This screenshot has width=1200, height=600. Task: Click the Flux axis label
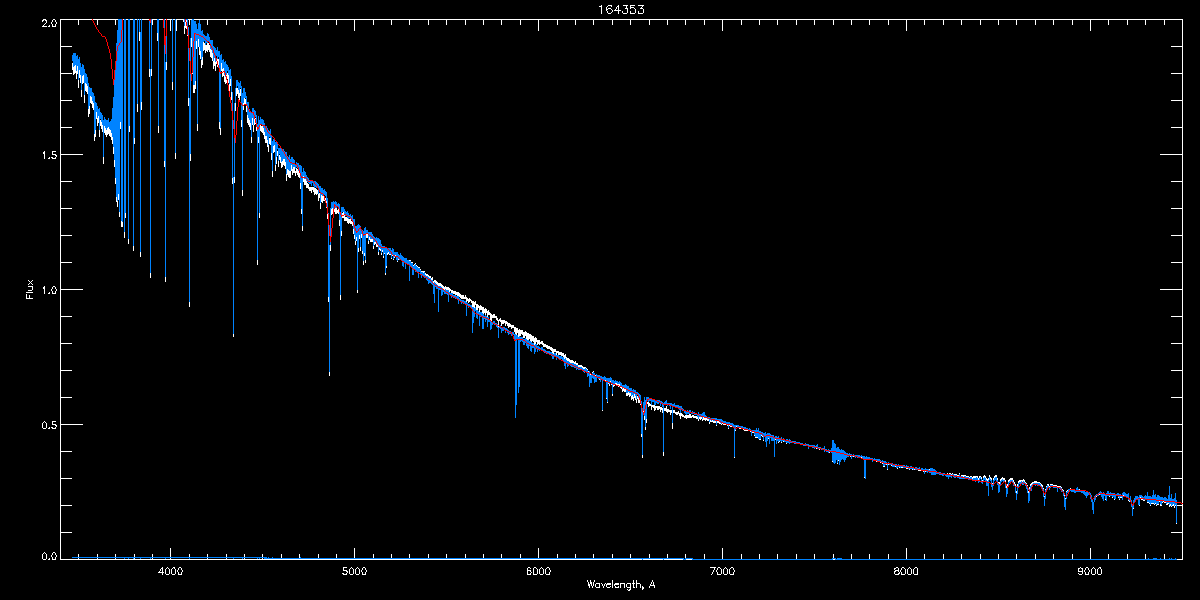pos(30,290)
